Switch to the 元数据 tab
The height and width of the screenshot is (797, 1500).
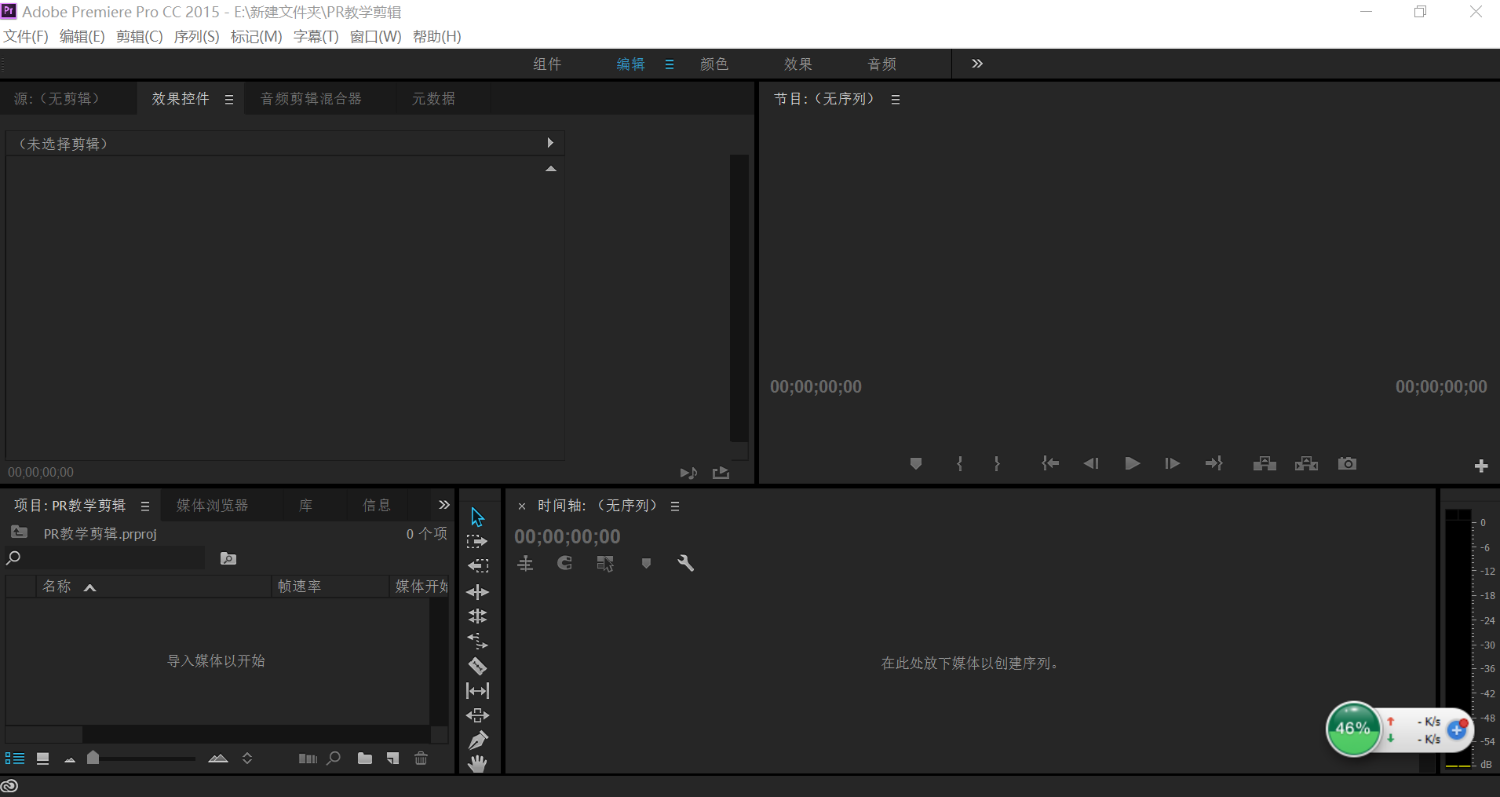click(x=434, y=99)
